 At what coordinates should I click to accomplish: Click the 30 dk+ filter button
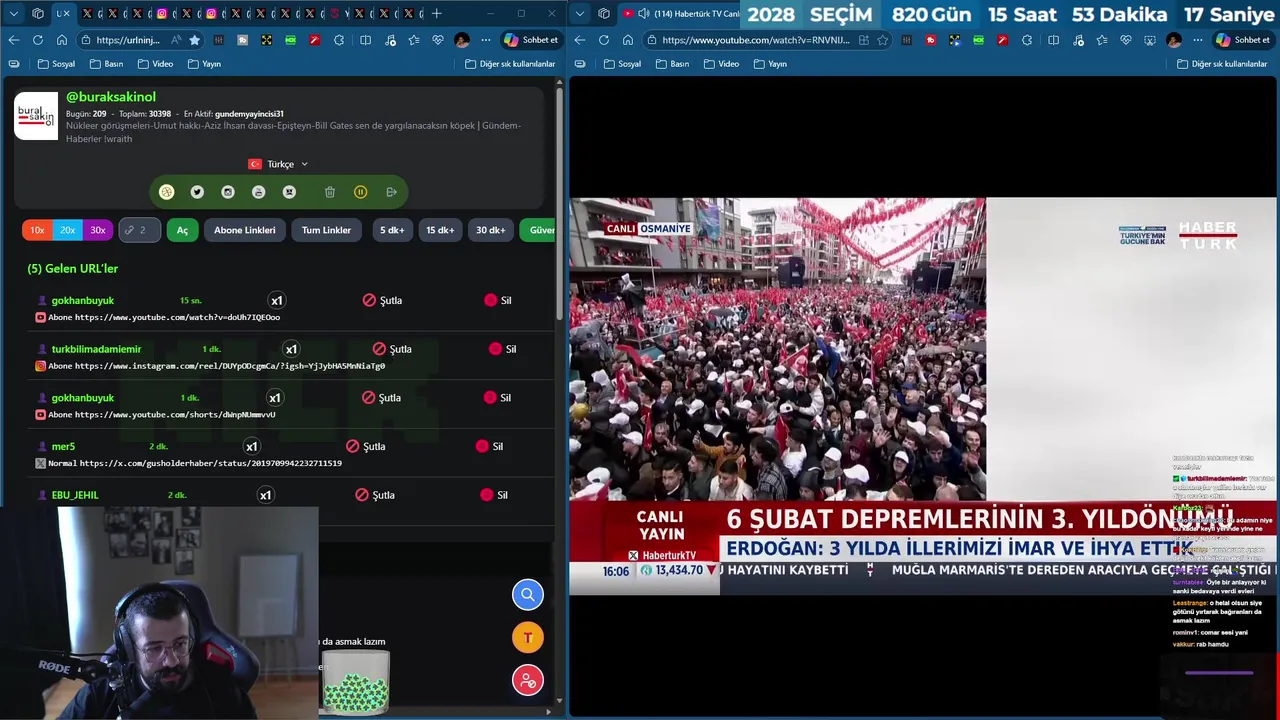click(490, 230)
